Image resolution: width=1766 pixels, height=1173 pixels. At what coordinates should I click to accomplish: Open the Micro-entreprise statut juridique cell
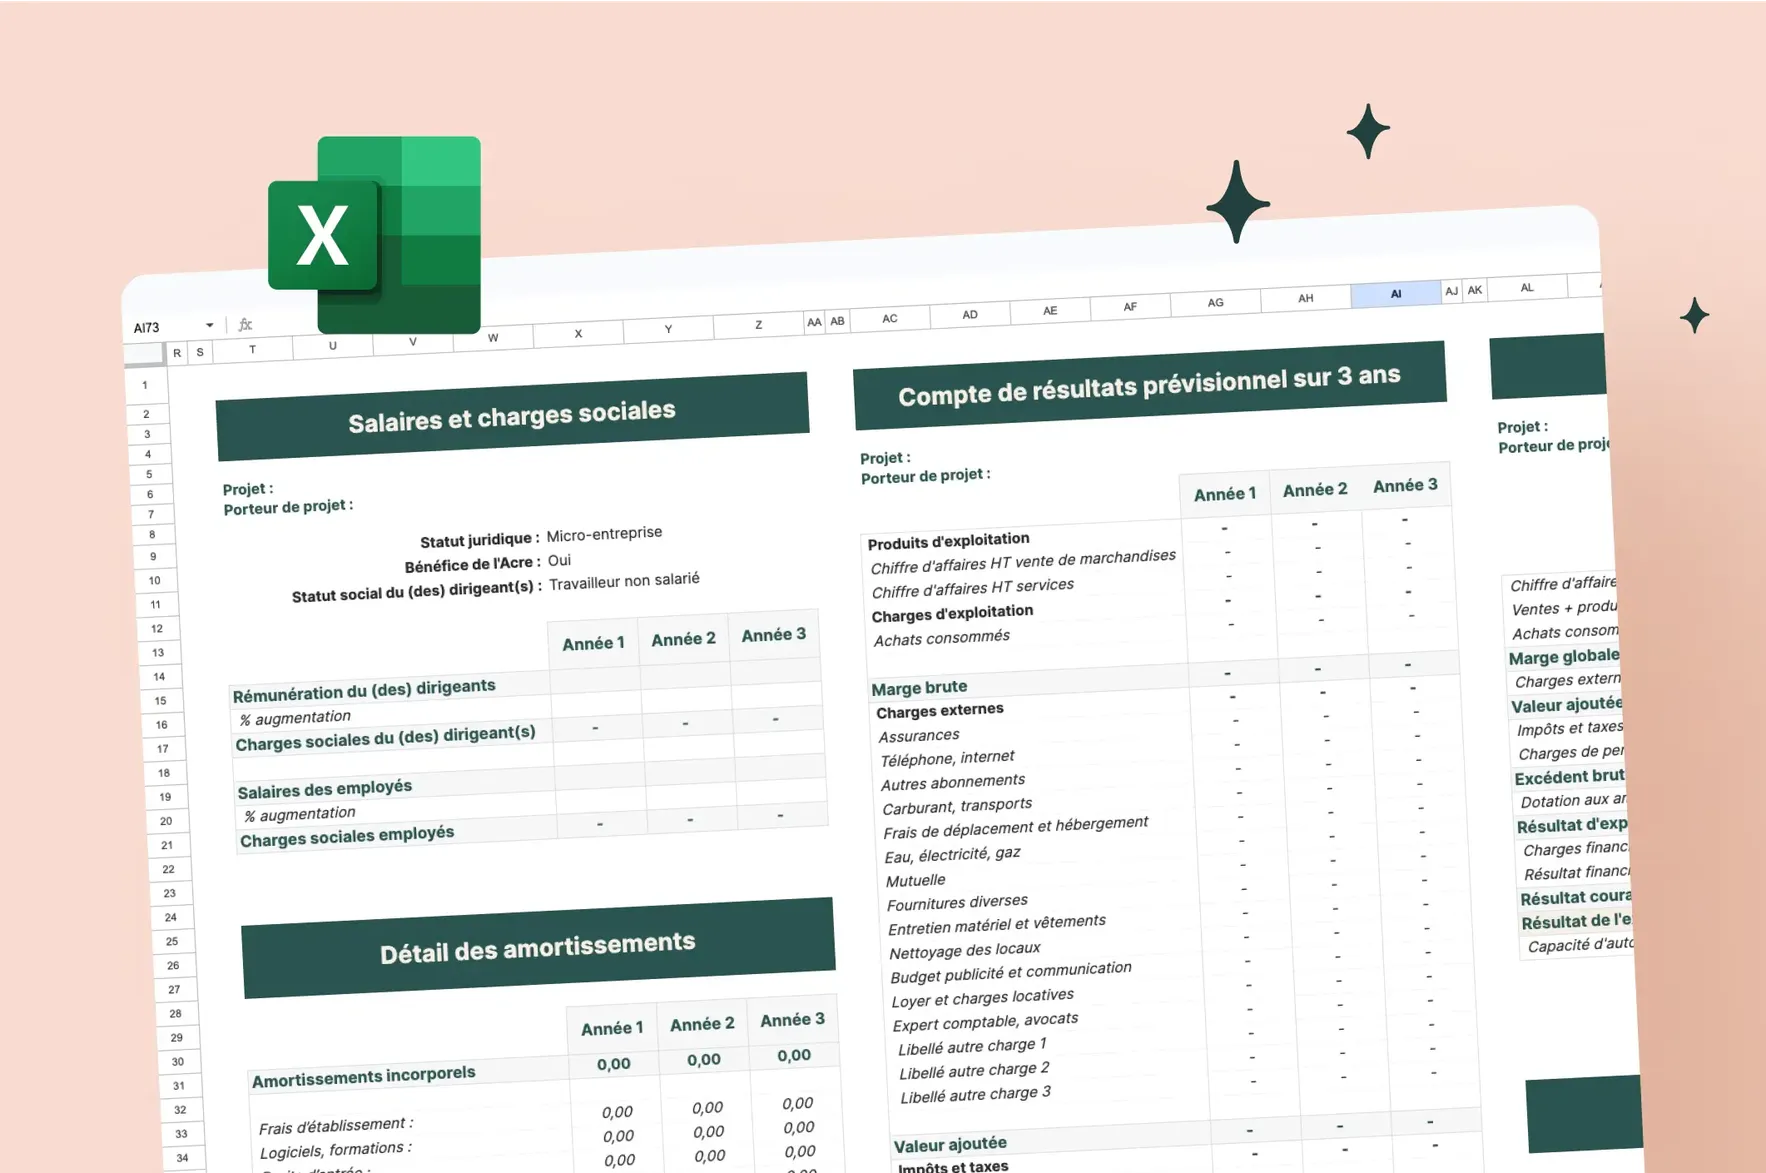point(604,534)
